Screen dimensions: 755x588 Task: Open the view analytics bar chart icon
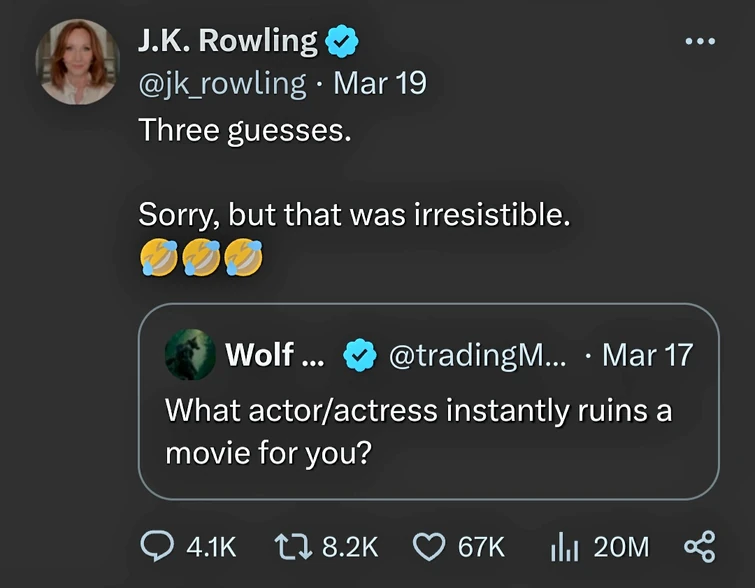pyautogui.click(x=566, y=546)
